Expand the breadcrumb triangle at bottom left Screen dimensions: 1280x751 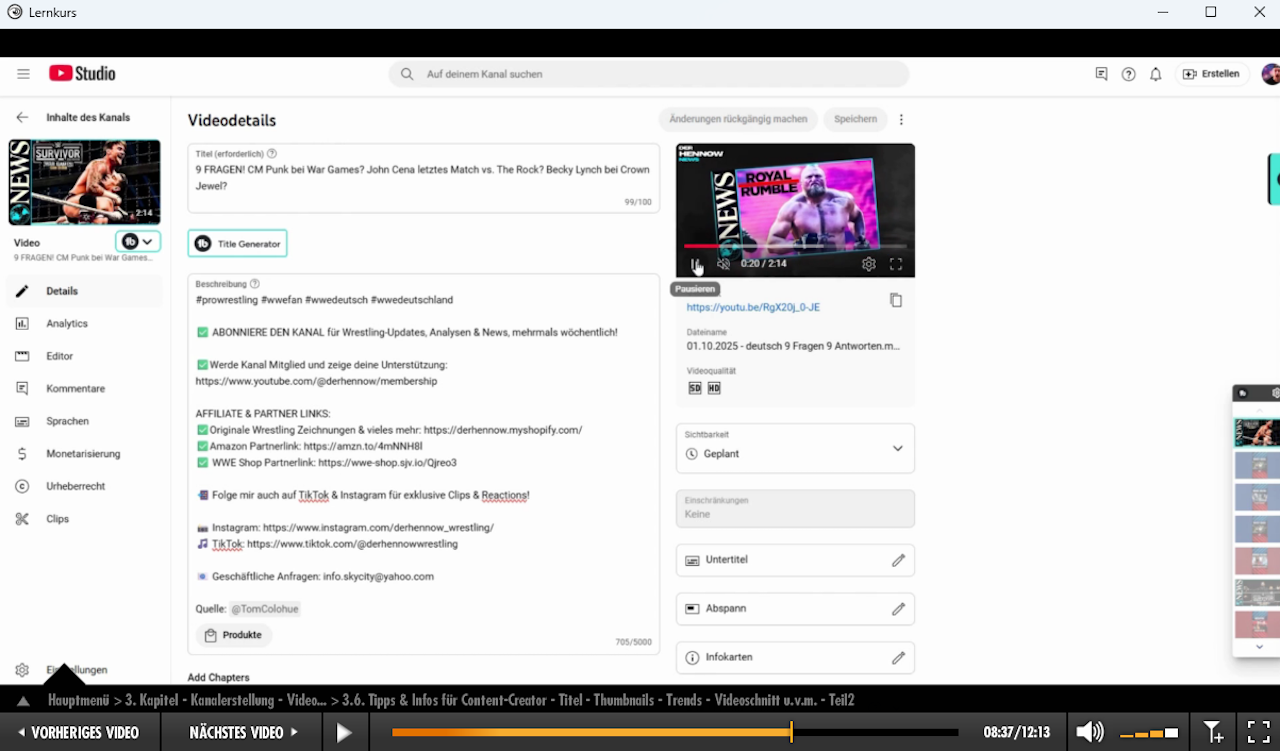pyautogui.click(x=23, y=701)
